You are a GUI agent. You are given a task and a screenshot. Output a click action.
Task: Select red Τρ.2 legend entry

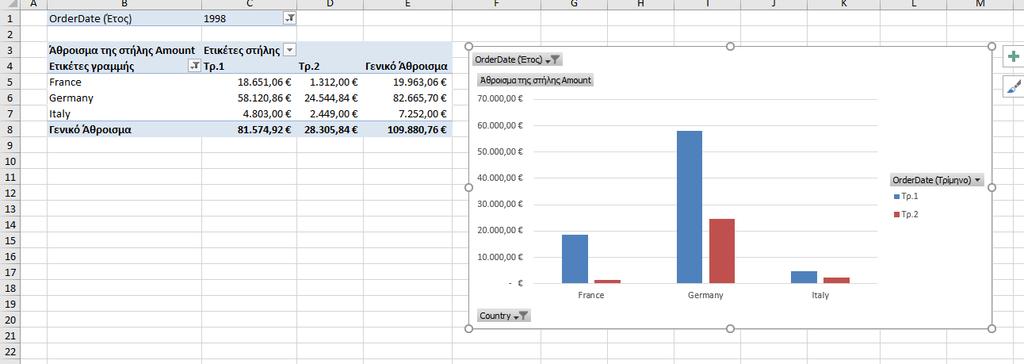pyautogui.click(x=906, y=214)
